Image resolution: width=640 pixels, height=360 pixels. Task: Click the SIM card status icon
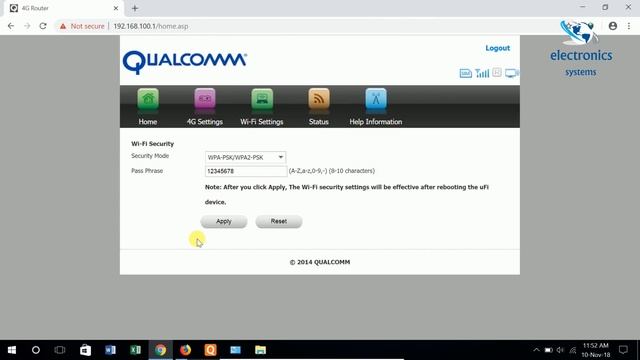point(466,73)
